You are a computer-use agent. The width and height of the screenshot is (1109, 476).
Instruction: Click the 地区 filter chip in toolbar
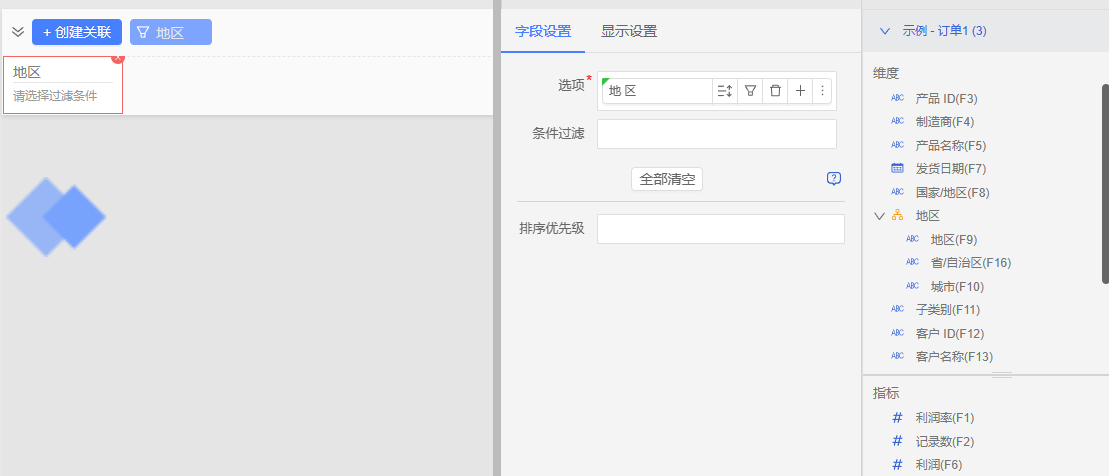(171, 32)
